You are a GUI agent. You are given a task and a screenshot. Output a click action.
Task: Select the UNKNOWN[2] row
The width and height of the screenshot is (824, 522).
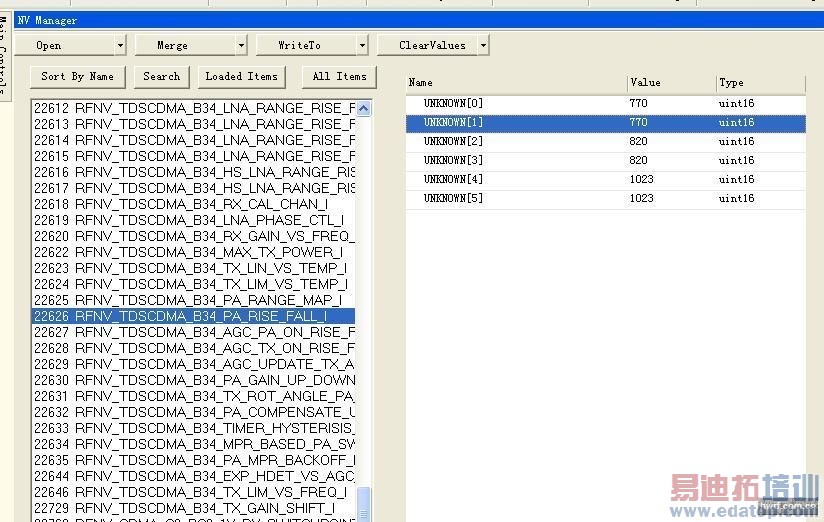point(605,142)
